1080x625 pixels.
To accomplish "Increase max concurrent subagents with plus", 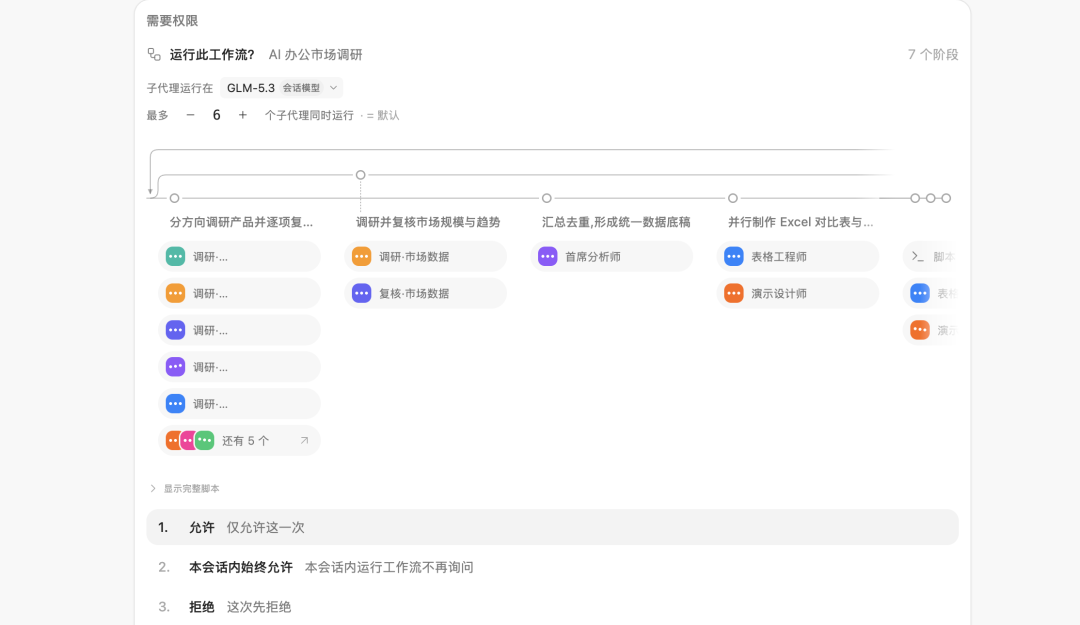I will [x=242, y=115].
